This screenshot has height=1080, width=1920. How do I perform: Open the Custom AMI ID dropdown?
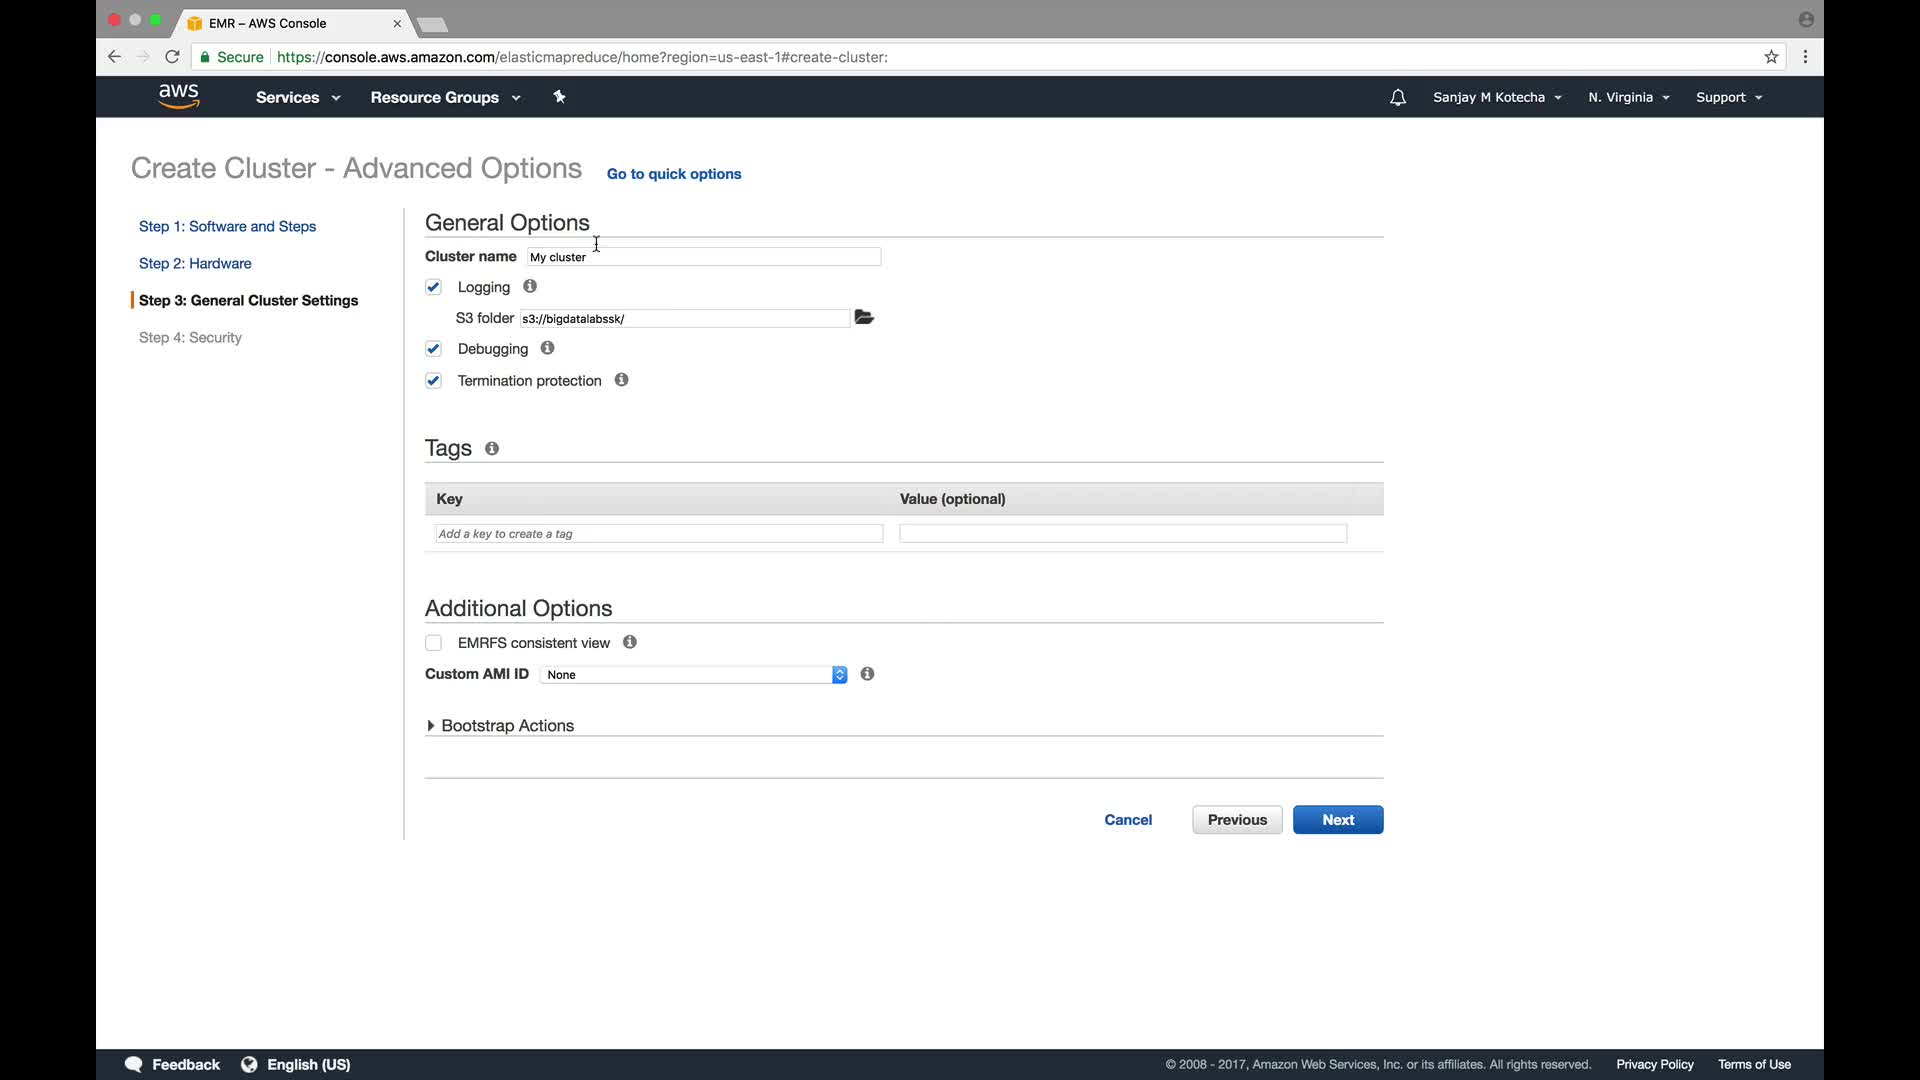(x=694, y=675)
